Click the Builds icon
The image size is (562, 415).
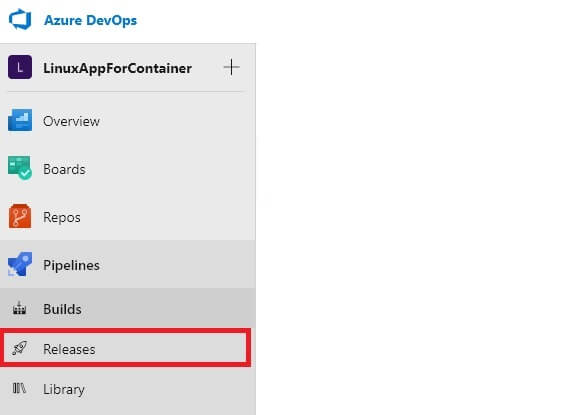tap(19, 308)
